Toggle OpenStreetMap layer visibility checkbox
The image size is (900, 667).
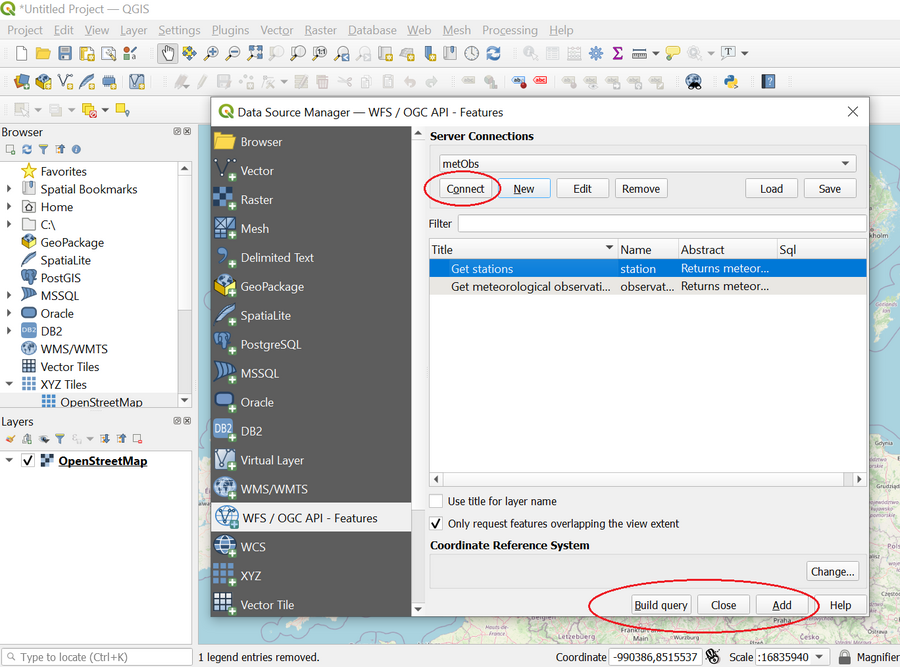click(28, 461)
